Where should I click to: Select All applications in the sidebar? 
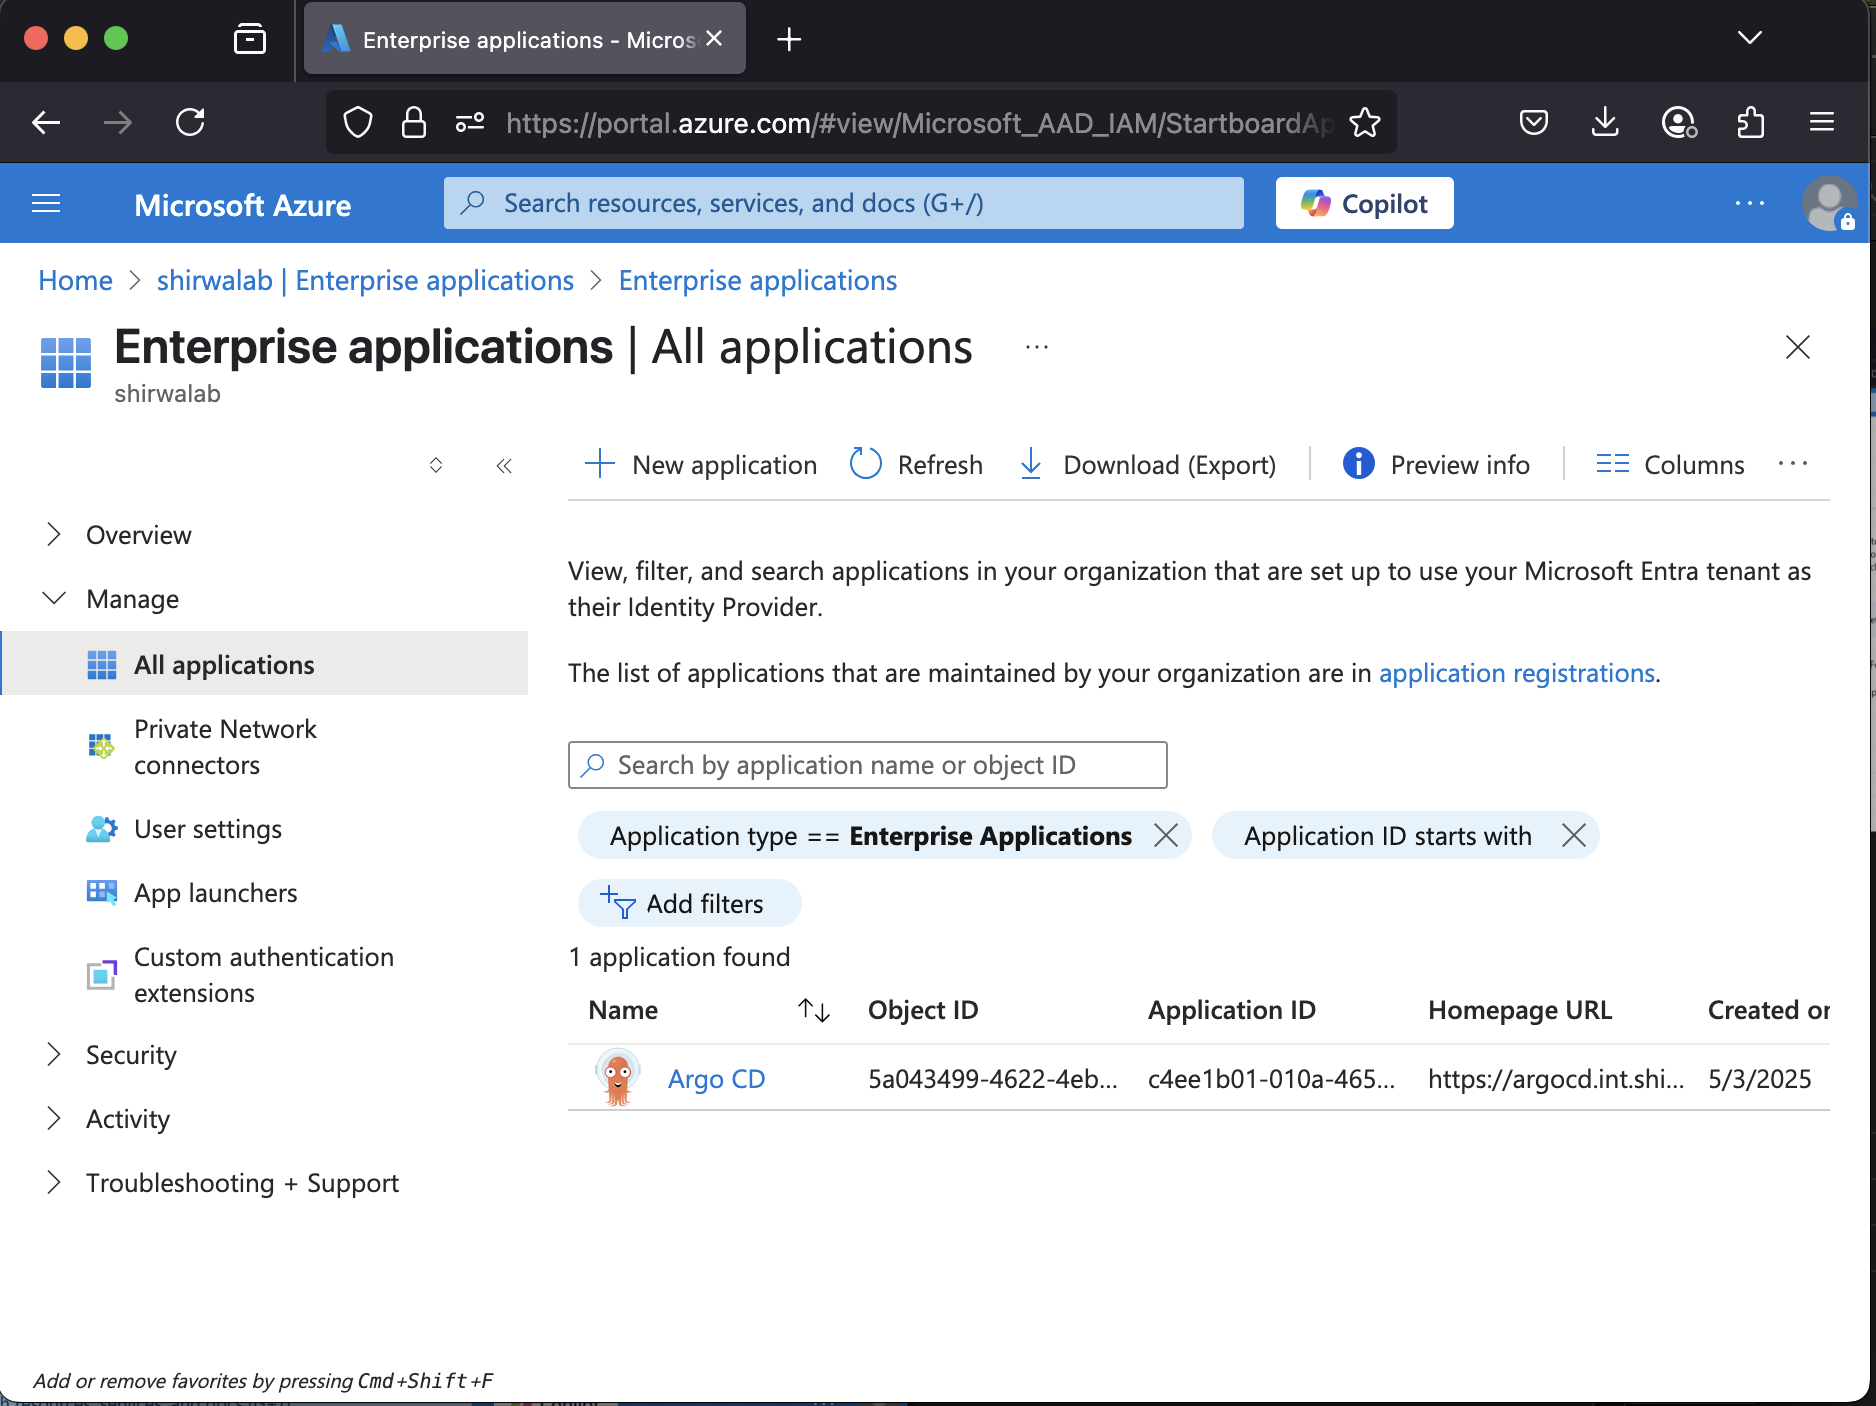click(264, 665)
